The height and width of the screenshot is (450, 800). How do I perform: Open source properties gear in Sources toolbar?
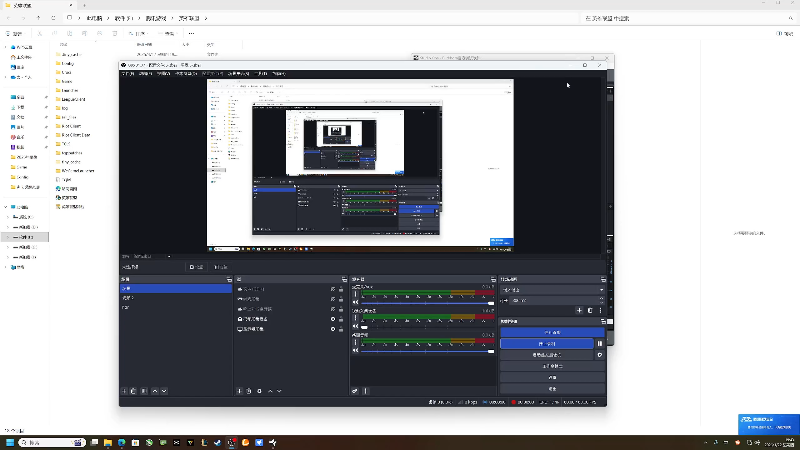click(259, 391)
